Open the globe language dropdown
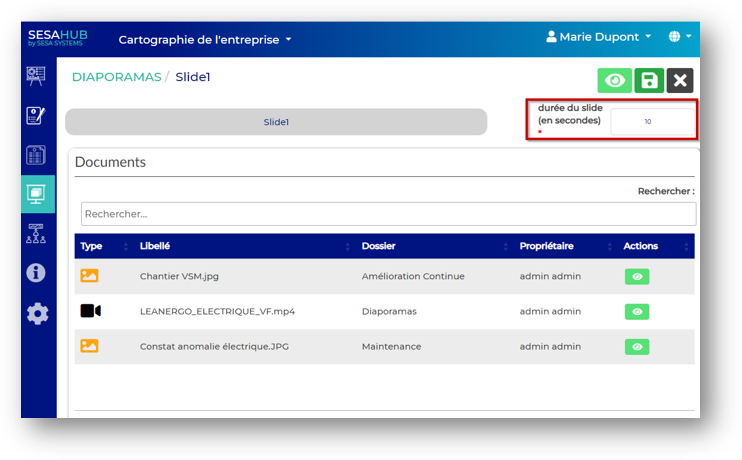742x460 pixels. (x=680, y=37)
